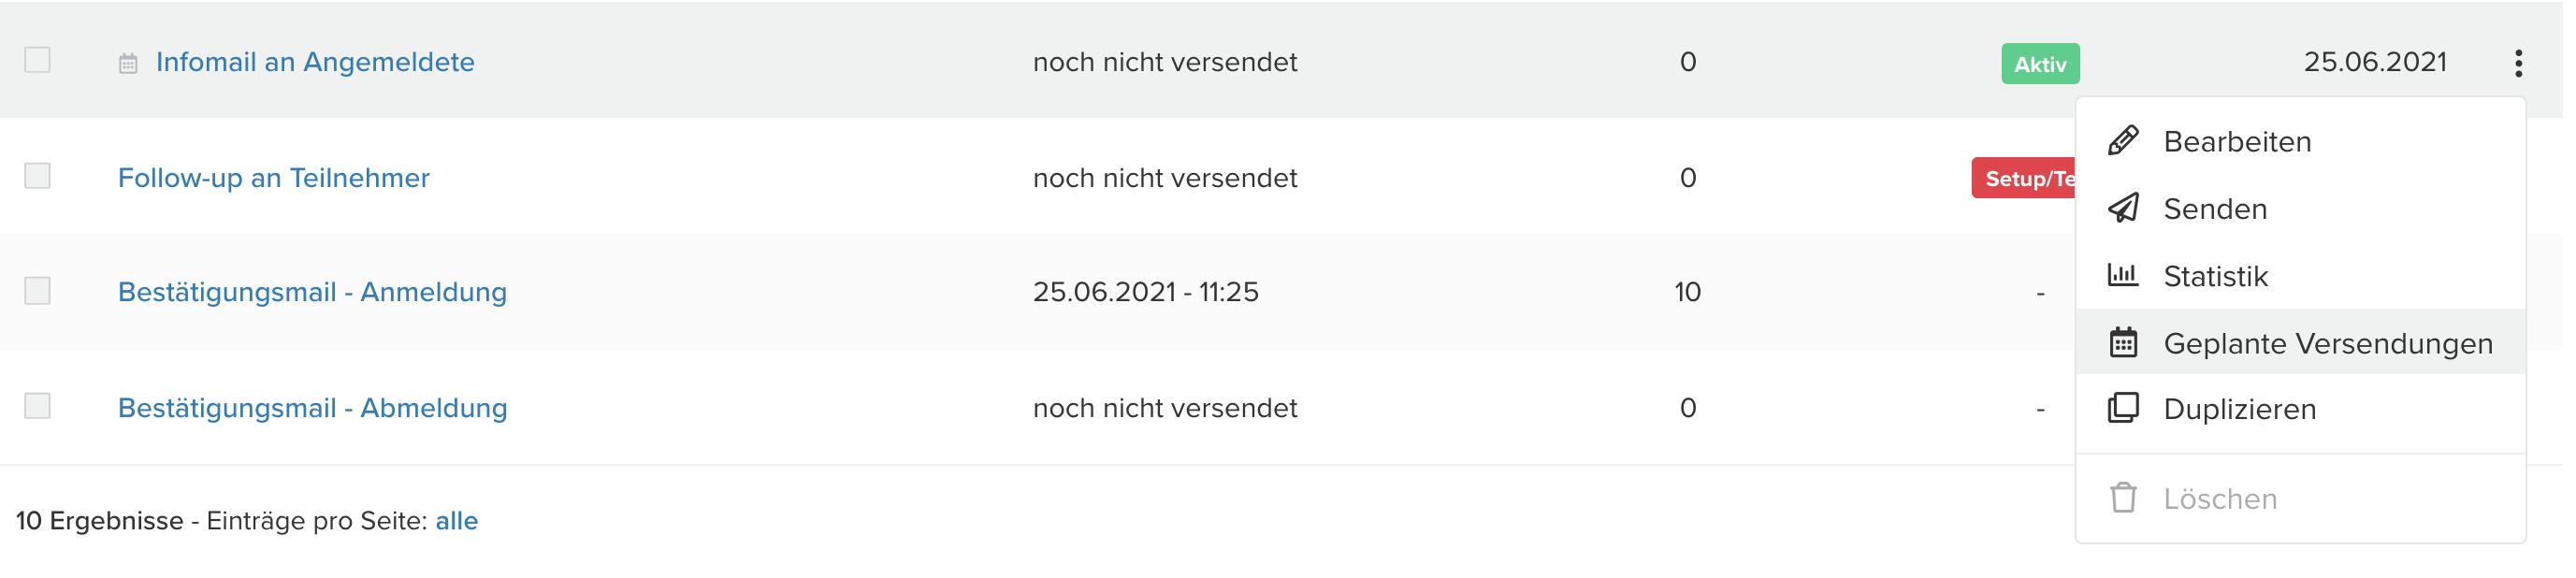Select the Duplizieren menu entry

(x=2239, y=409)
